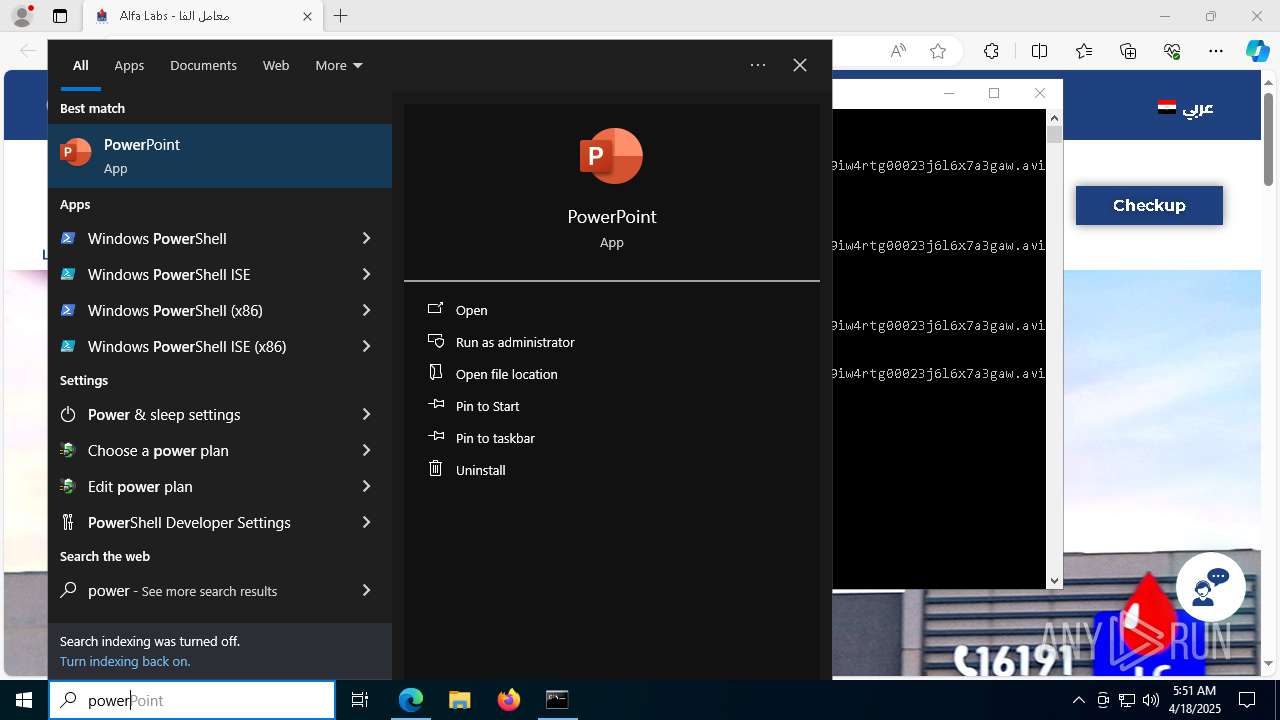
Task: Switch website language to Arabic
Action: point(1186,108)
